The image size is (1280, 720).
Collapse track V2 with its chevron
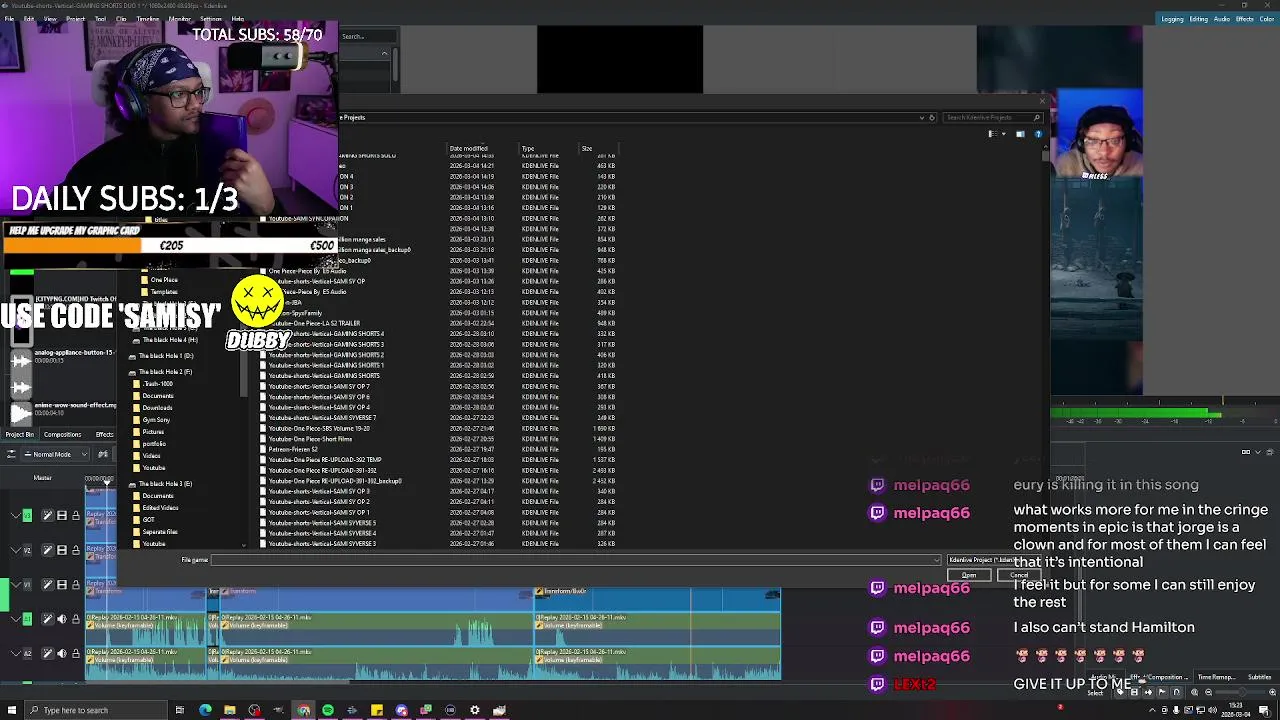point(15,550)
